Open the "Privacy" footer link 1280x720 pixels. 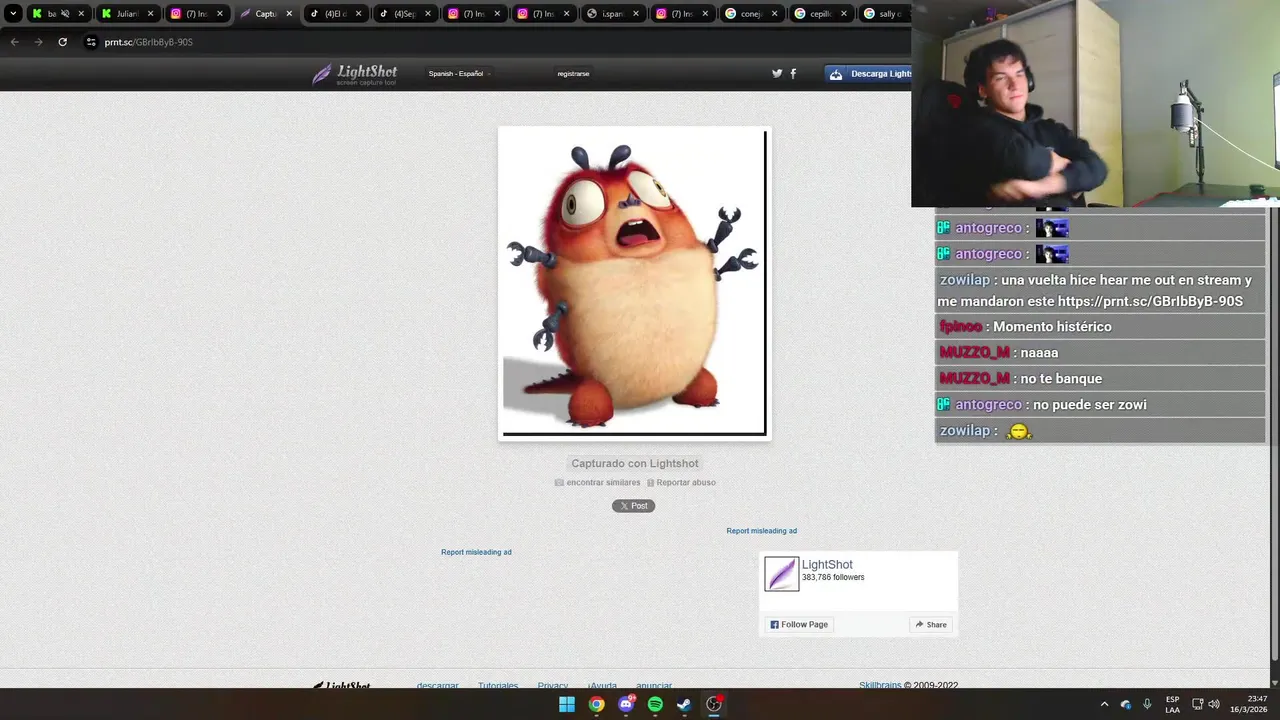pos(553,686)
